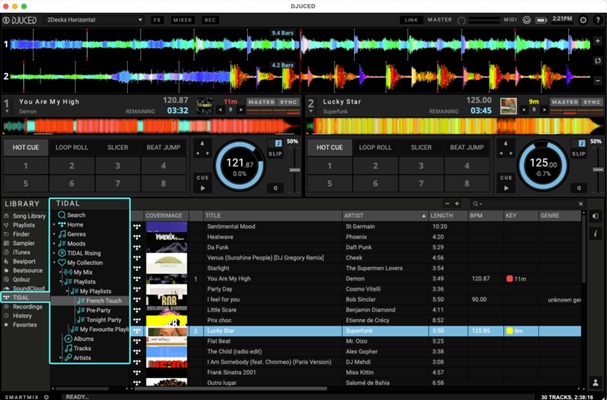Open the info panel icon
Screen dimensions: 607x400
click(x=595, y=233)
